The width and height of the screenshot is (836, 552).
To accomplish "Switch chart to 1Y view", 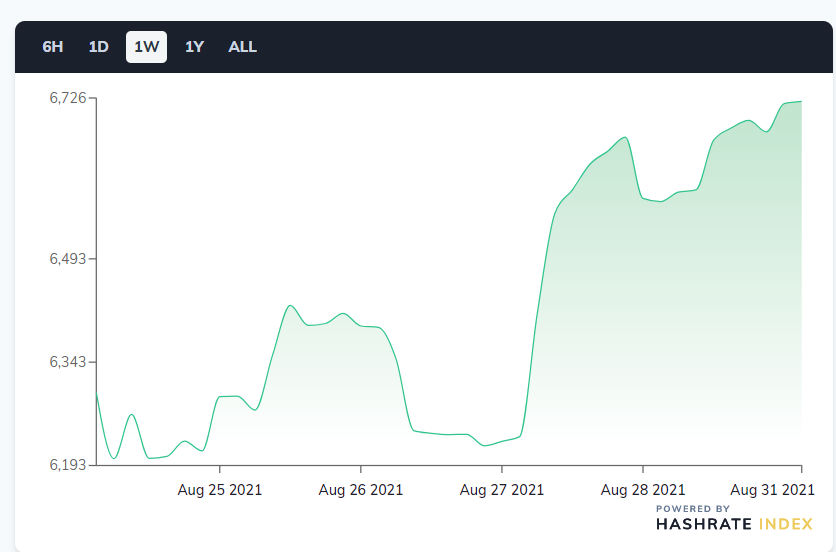I will pos(195,47).
